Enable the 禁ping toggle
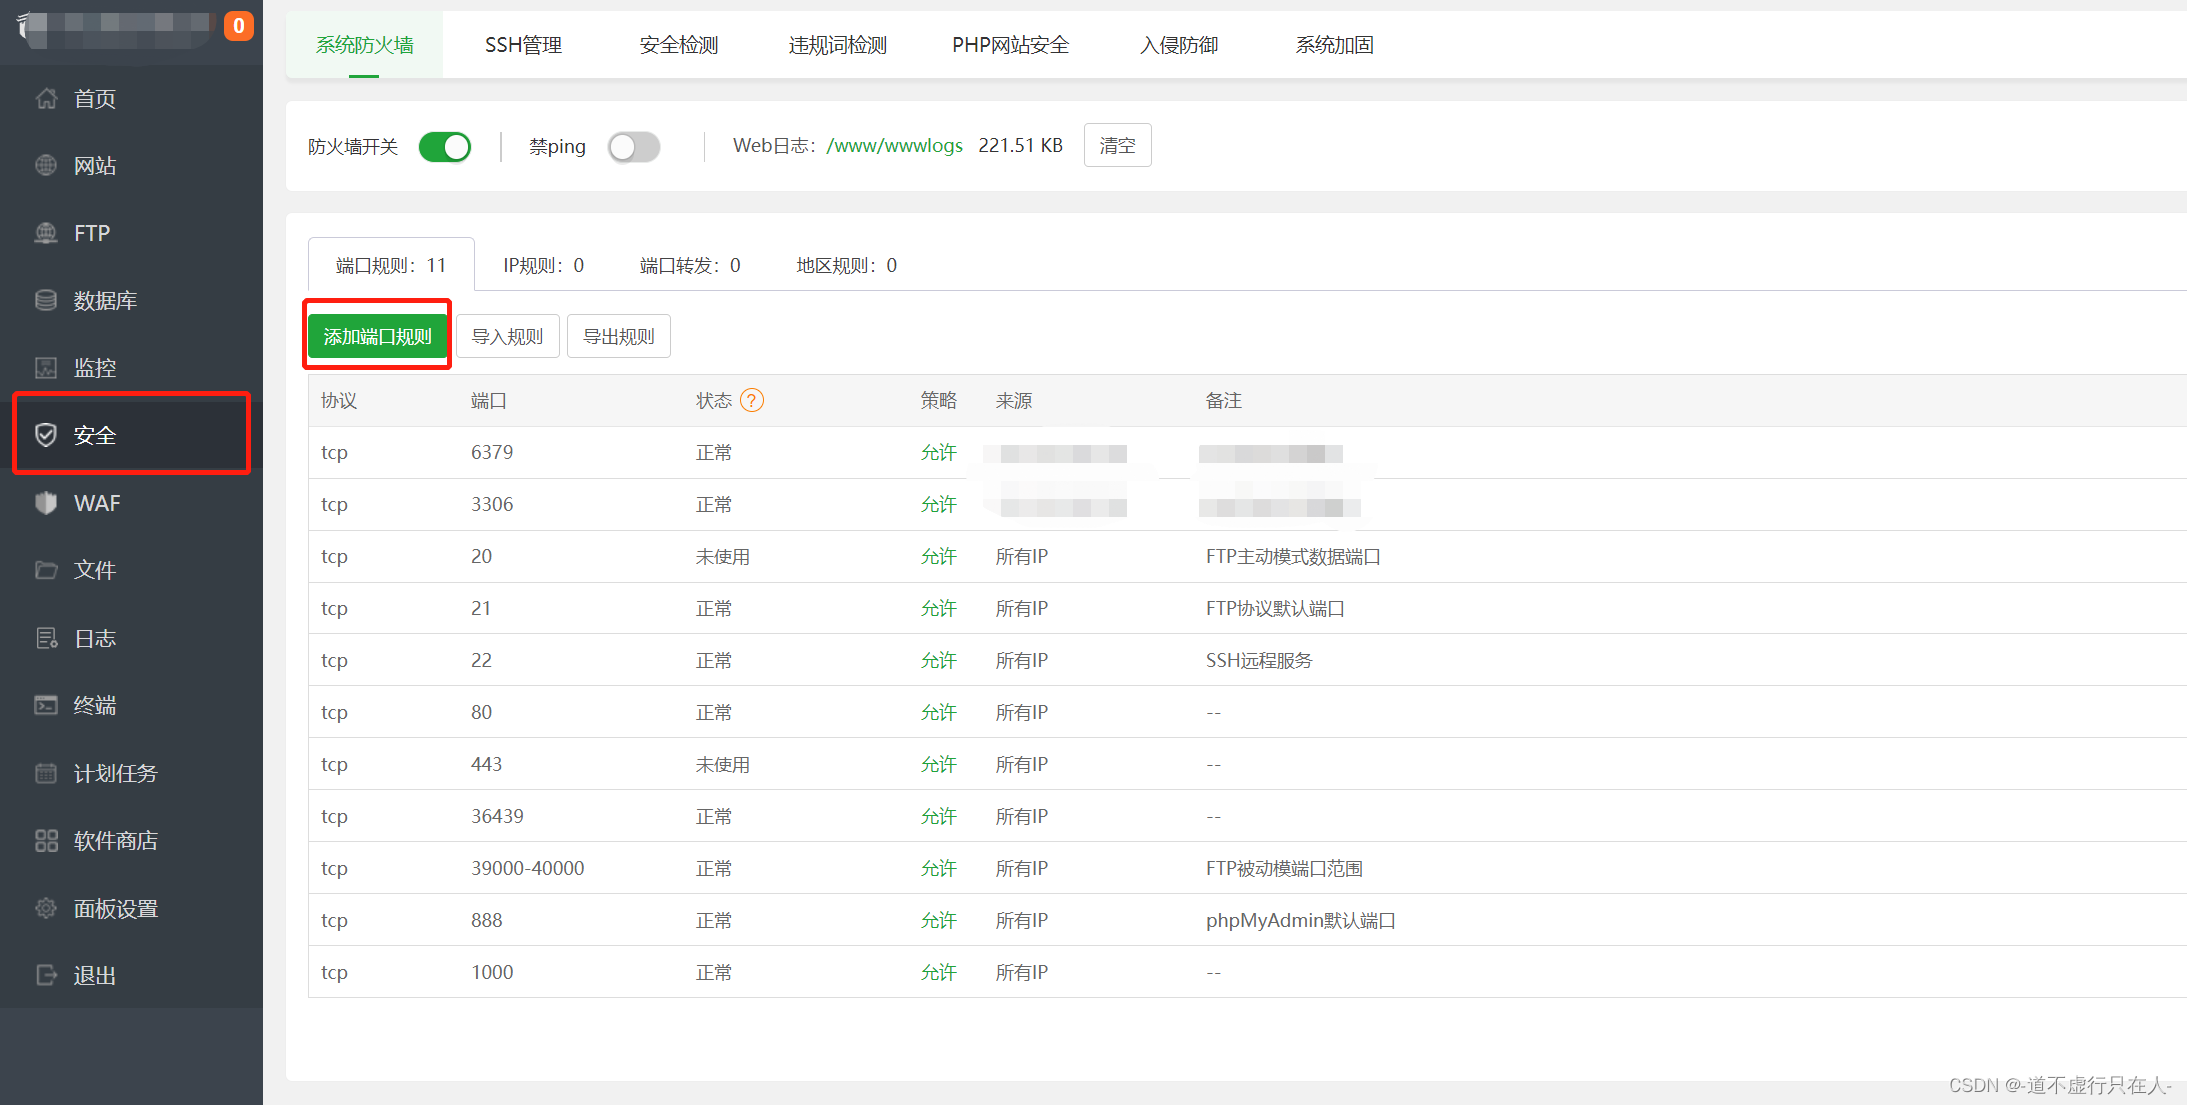 (x=634, y=147)
